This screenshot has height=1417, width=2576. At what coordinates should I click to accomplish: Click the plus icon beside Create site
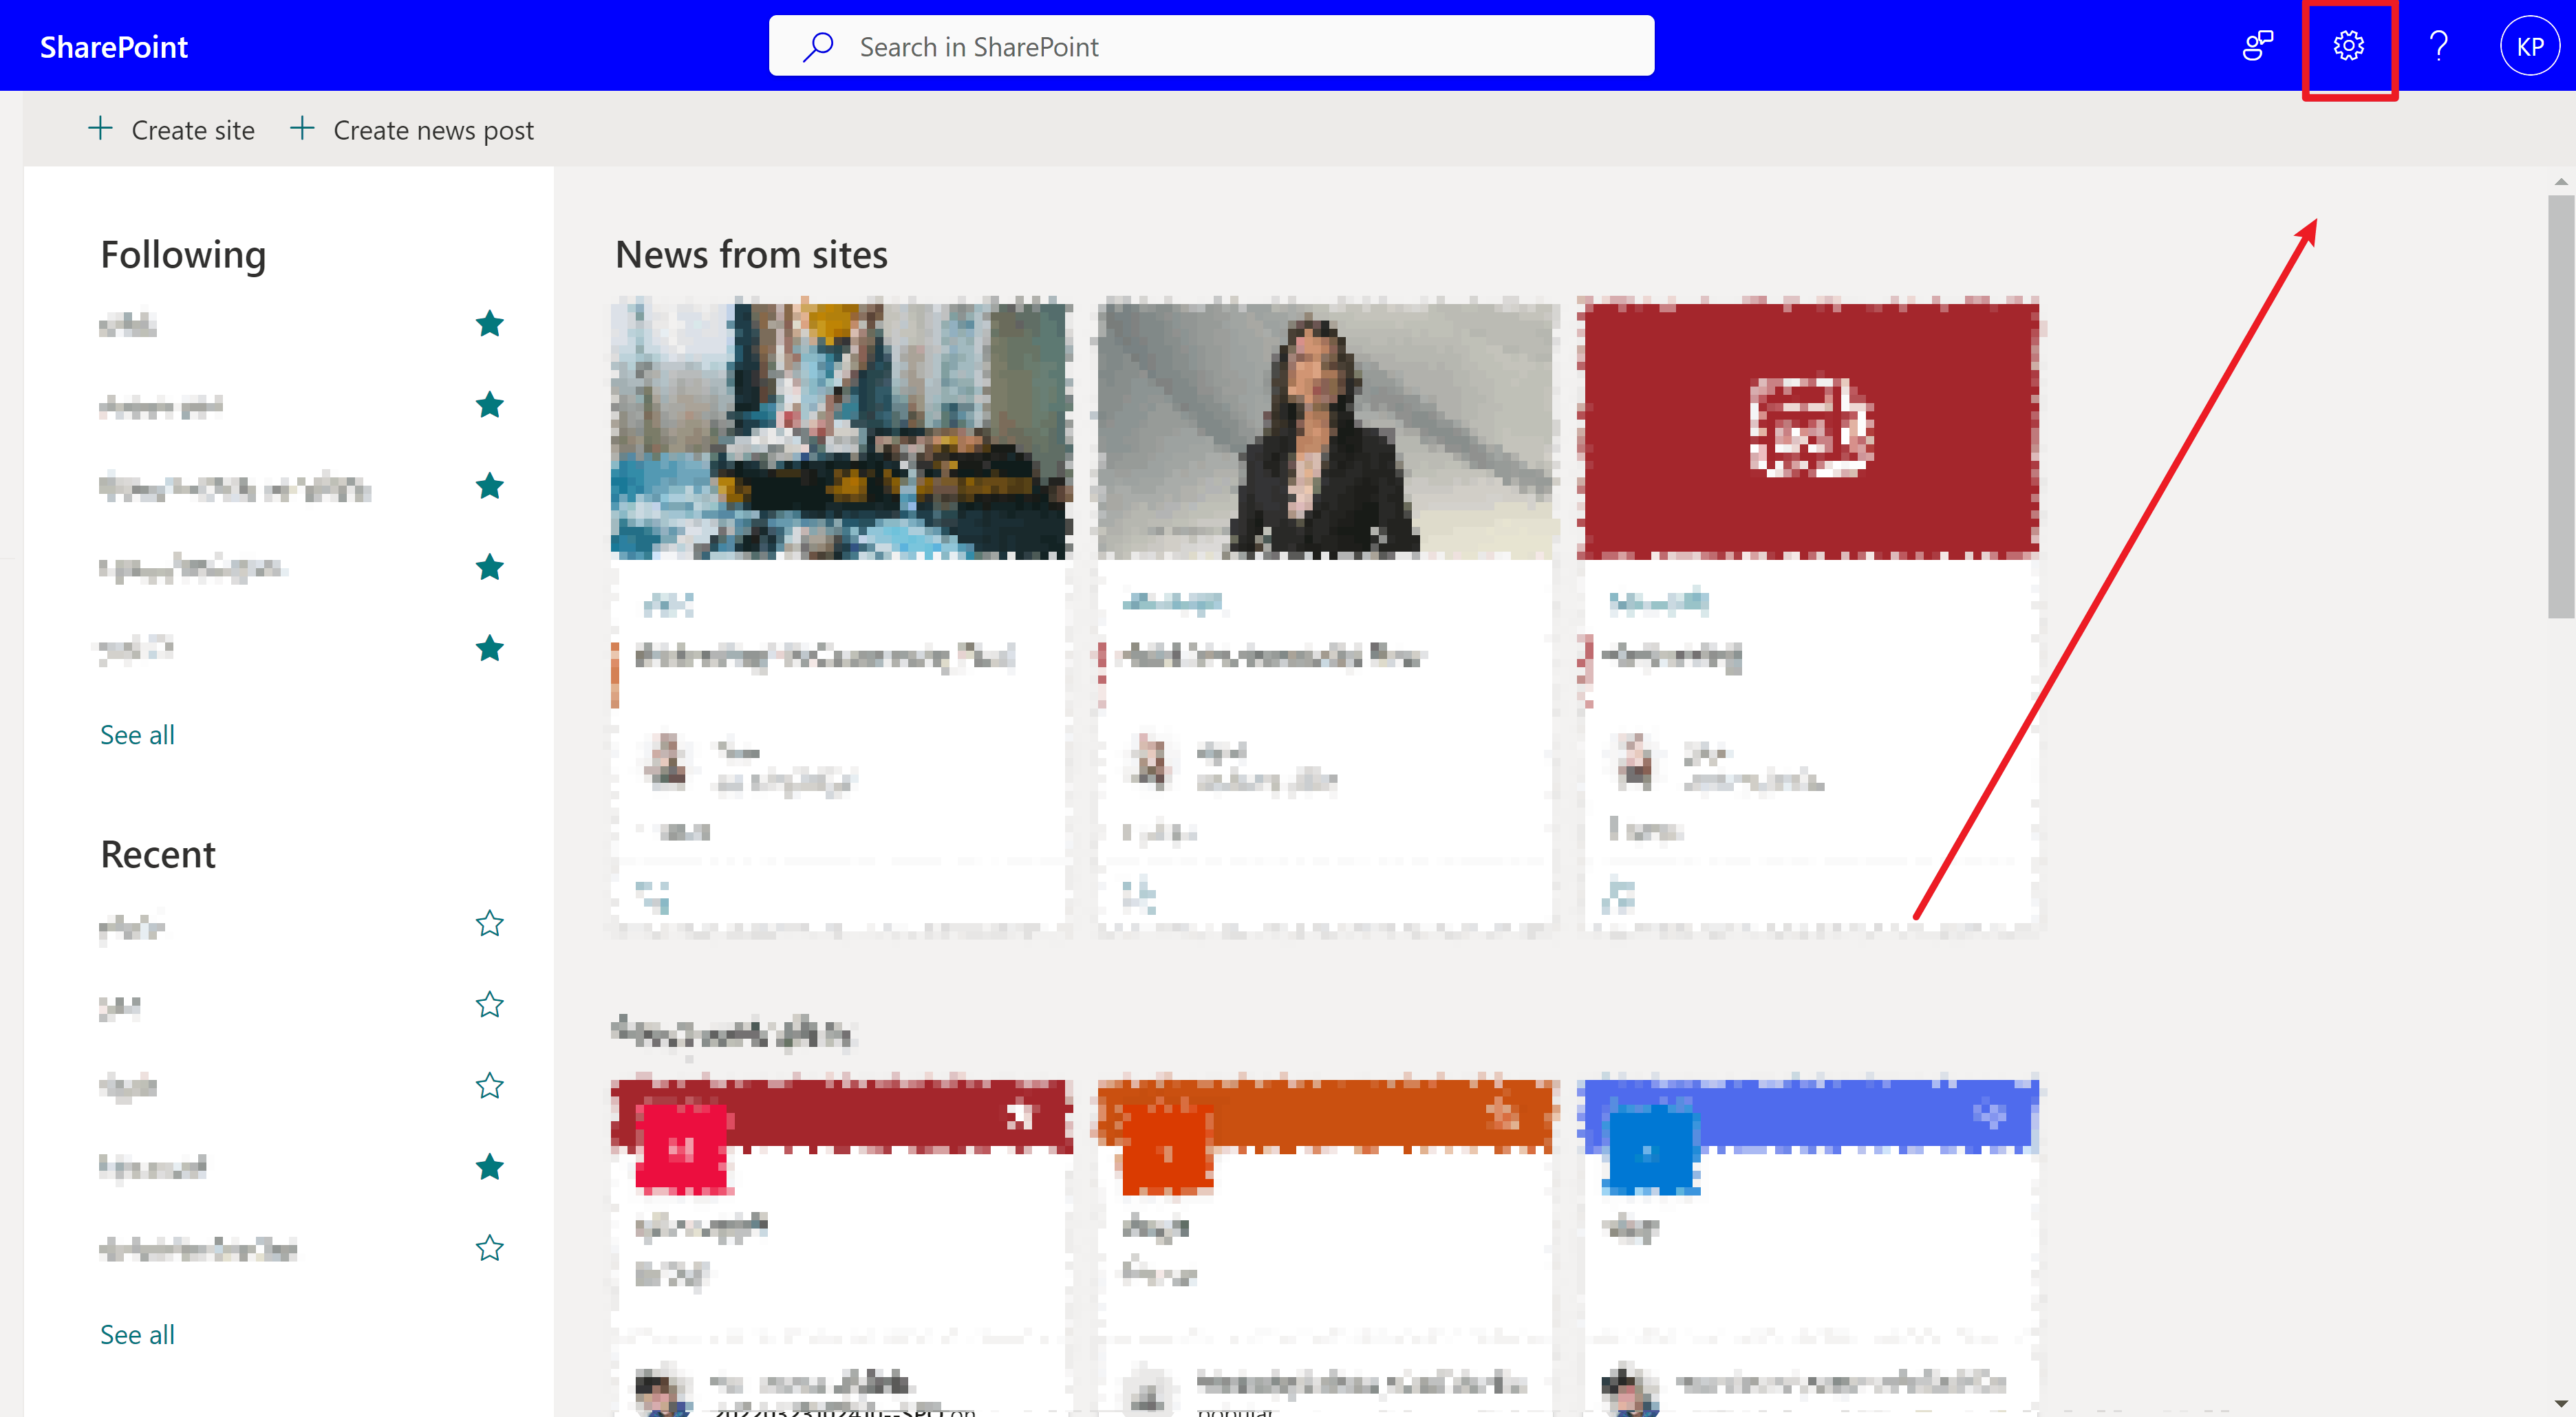(x=100, y=129)
